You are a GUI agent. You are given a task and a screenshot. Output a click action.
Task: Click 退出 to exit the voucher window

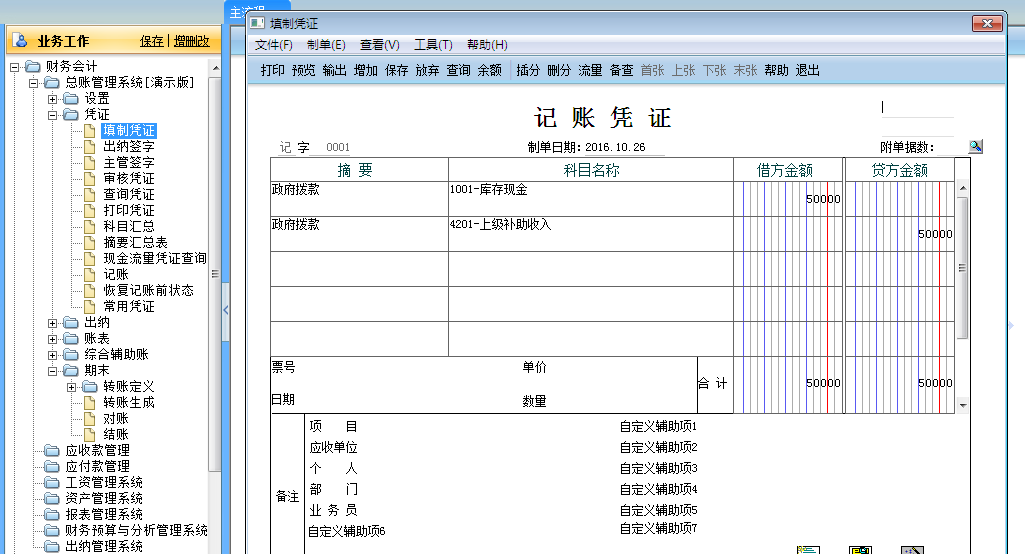coord(807,70)
